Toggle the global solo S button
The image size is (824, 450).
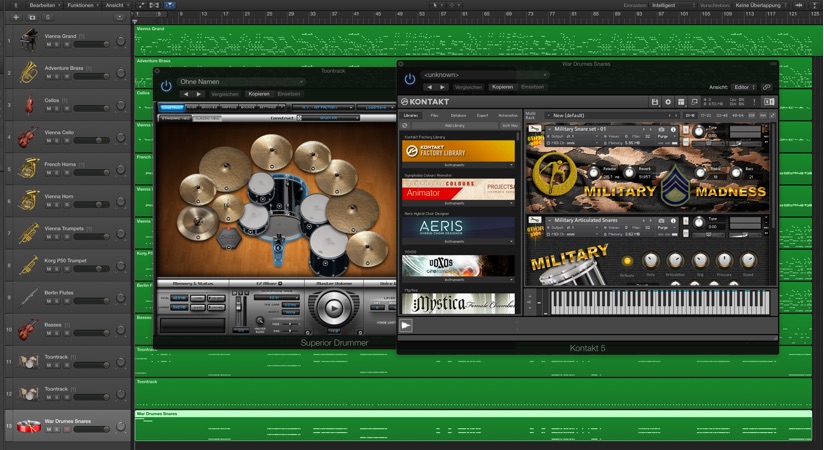tap(47, 17)
